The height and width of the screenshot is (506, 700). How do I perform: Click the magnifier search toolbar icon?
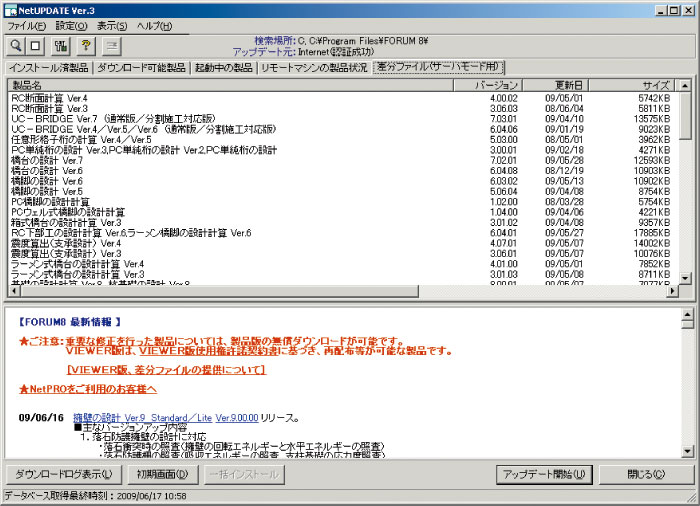pos(16,46)
